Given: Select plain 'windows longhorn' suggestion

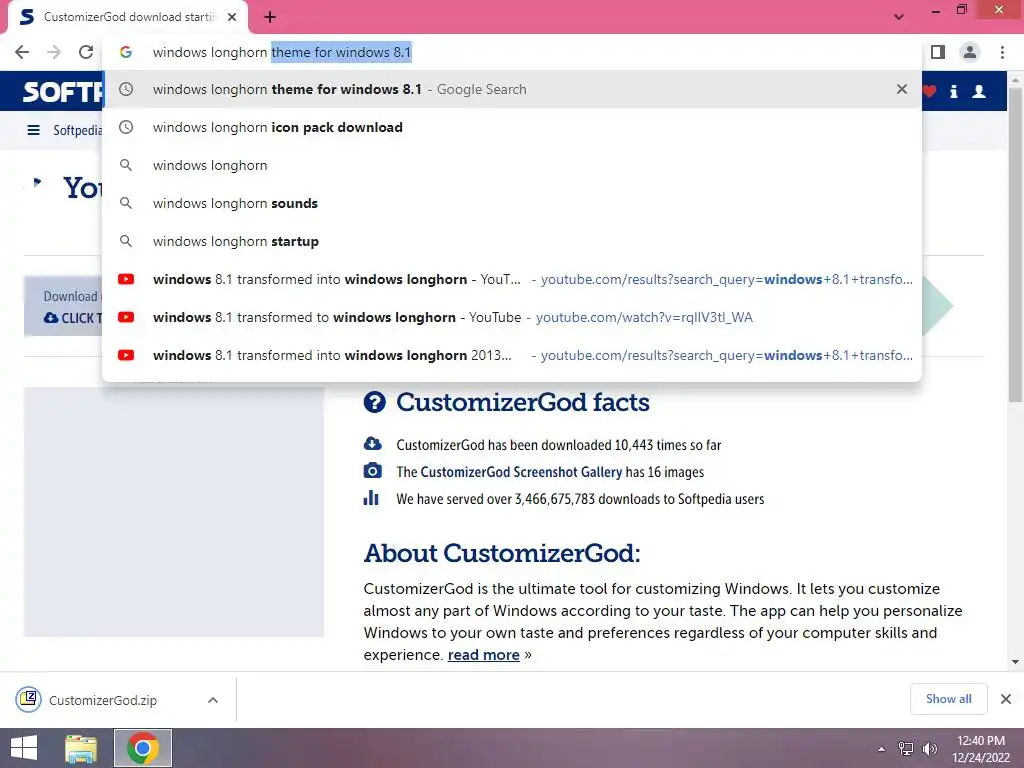Looking at the screenshot, I should coord(511,165).
